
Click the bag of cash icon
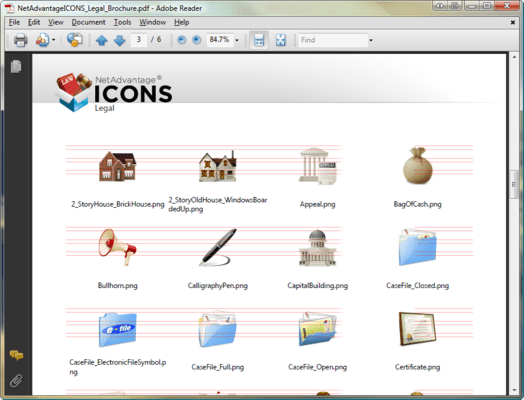[x=418, y=166]
